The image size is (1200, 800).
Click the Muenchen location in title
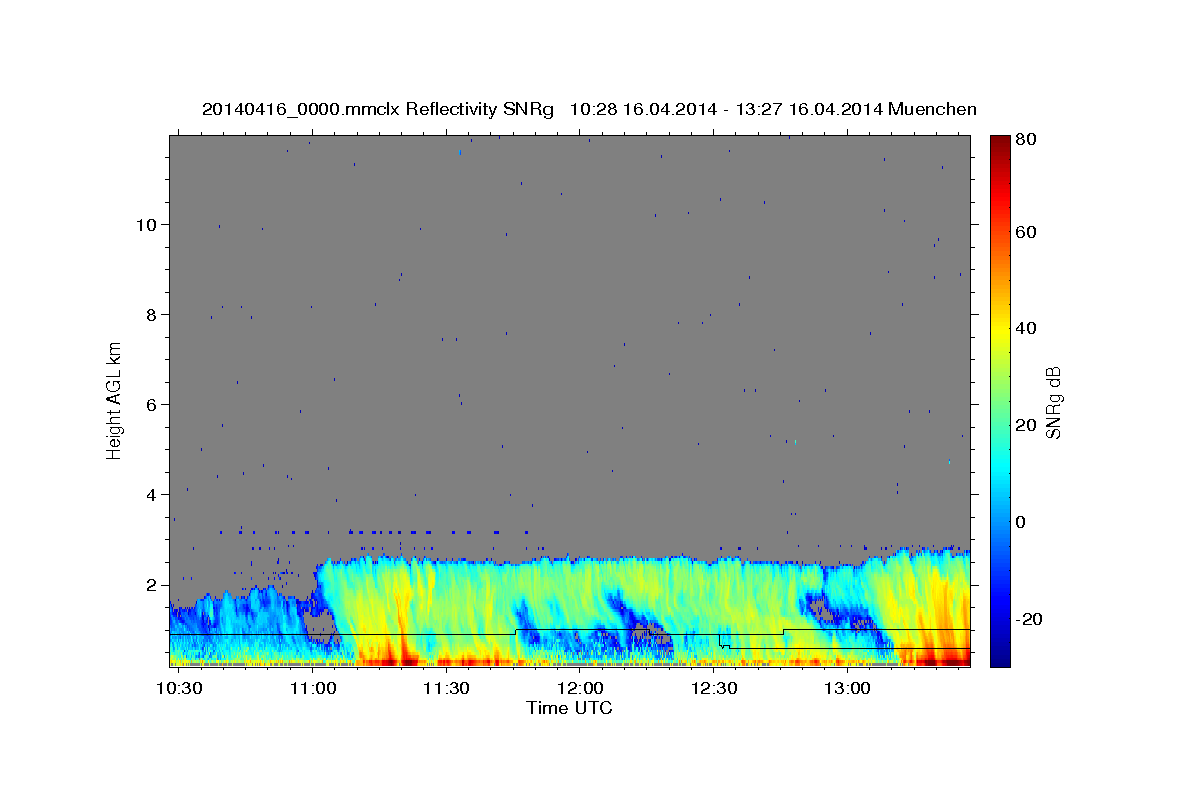(931, 109)
